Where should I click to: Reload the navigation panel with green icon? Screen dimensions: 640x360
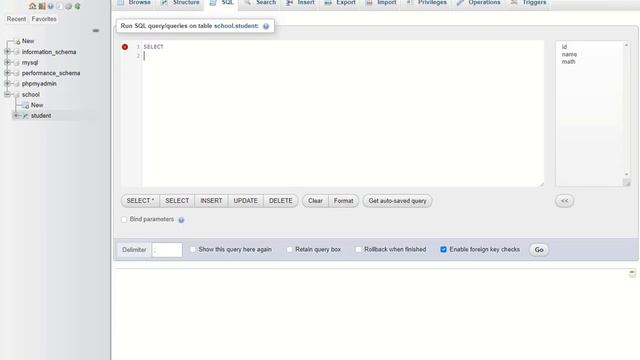(77, 6)
